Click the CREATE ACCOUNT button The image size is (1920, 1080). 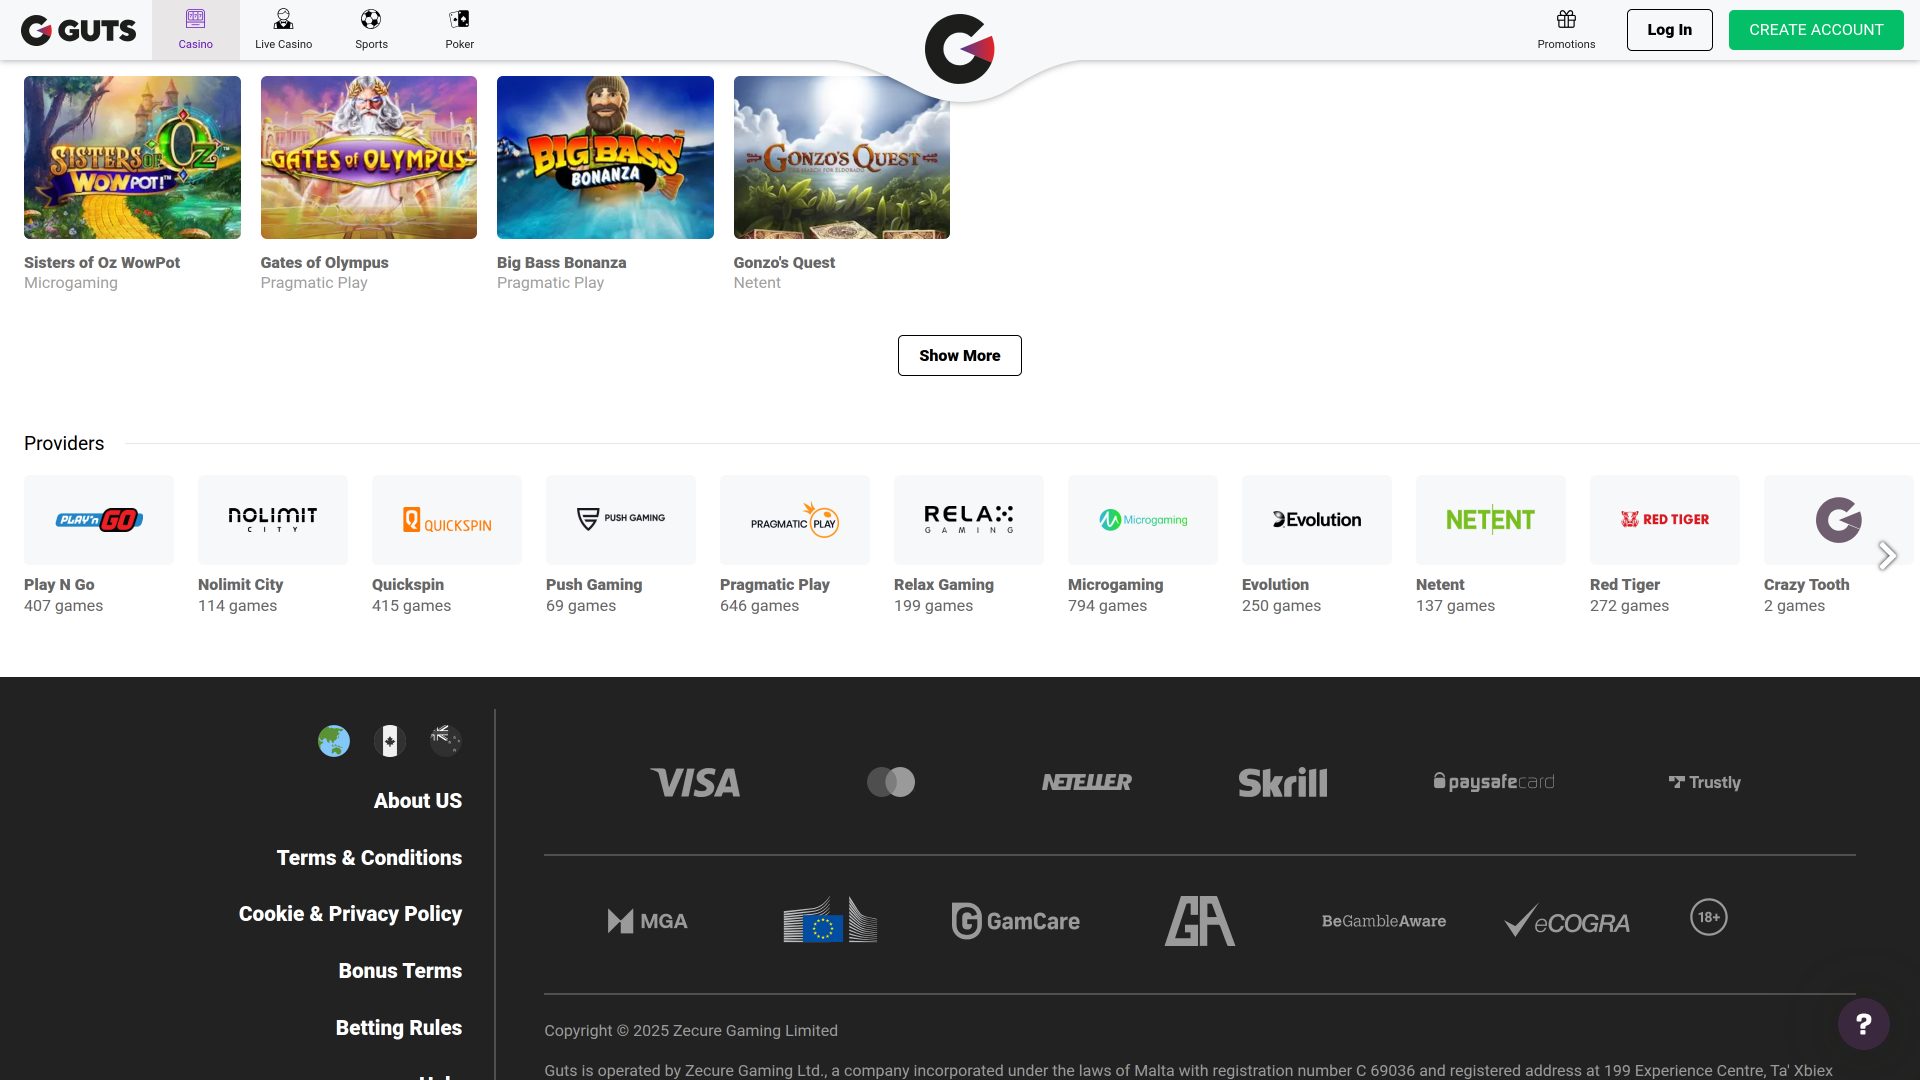click(x=1816, y=29)
